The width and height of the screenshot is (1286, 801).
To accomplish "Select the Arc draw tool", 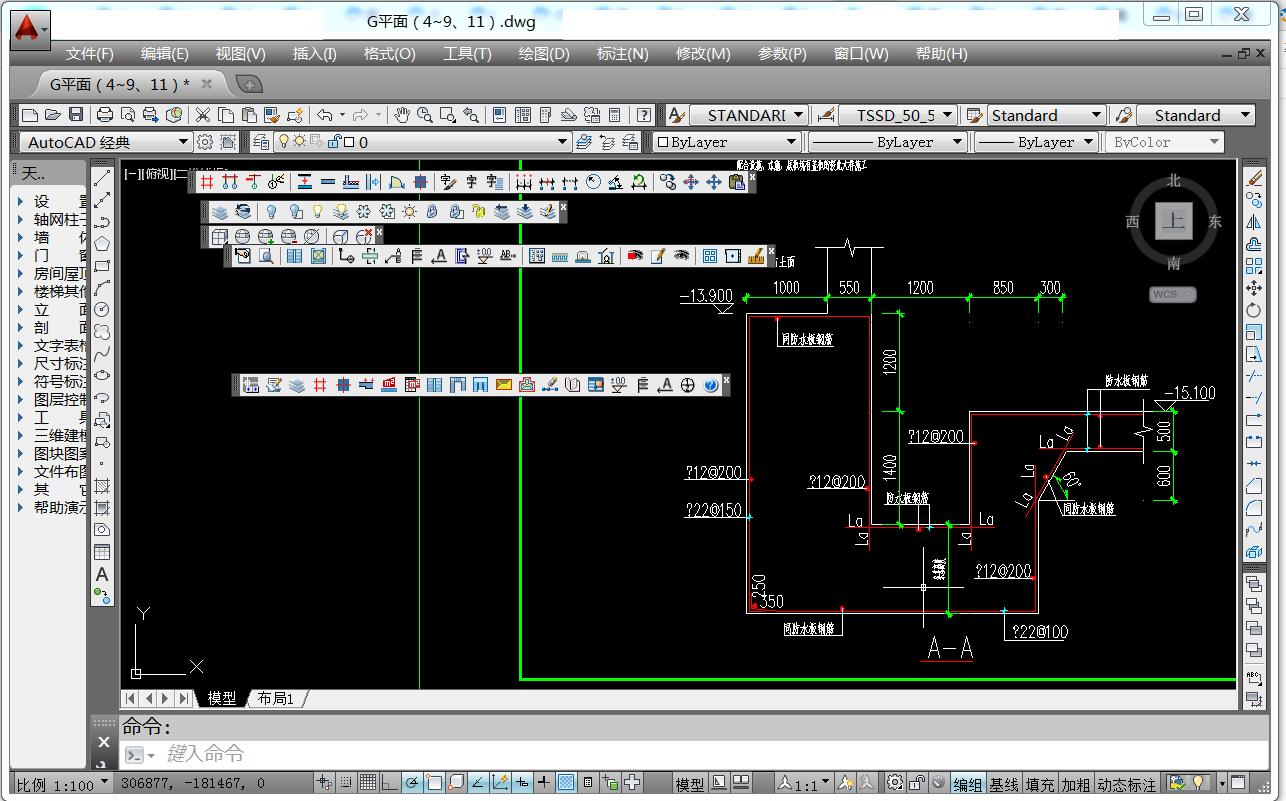I will coord(102,288).
